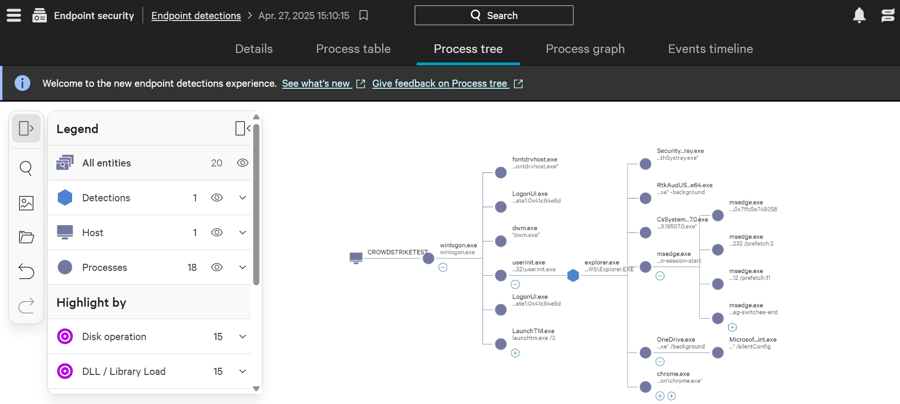Collapse children of userinit.exe
Viewport: 900px width, 404px height.
pos(515,285)
